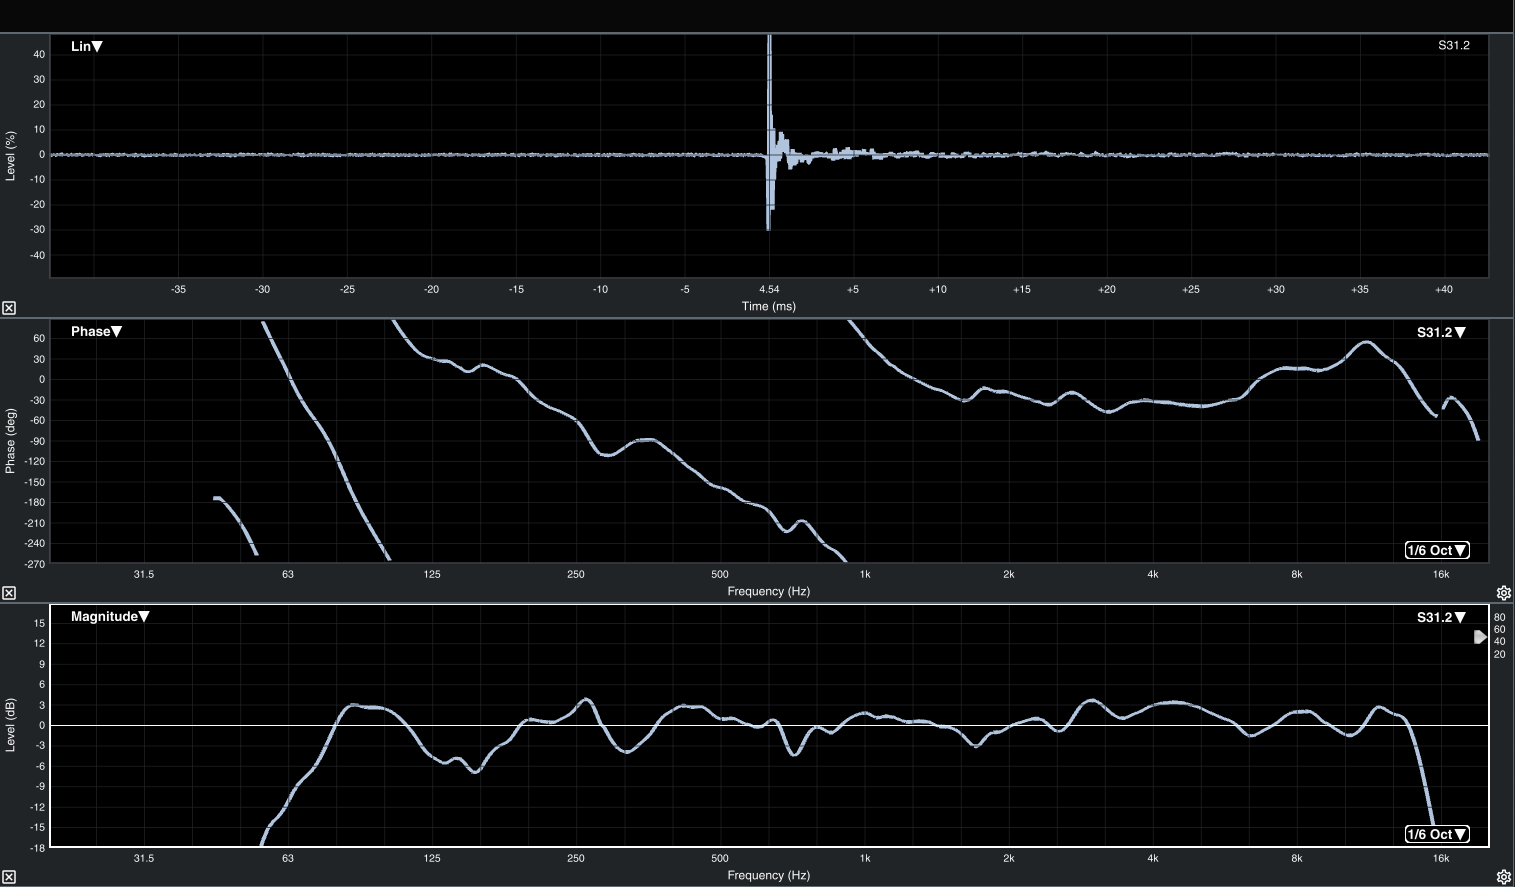Image resolution: width=1515 pixels, height=887 pixels.
Task: Expand S31.2 source selector in Magnitude graph
Action: 1441,617
